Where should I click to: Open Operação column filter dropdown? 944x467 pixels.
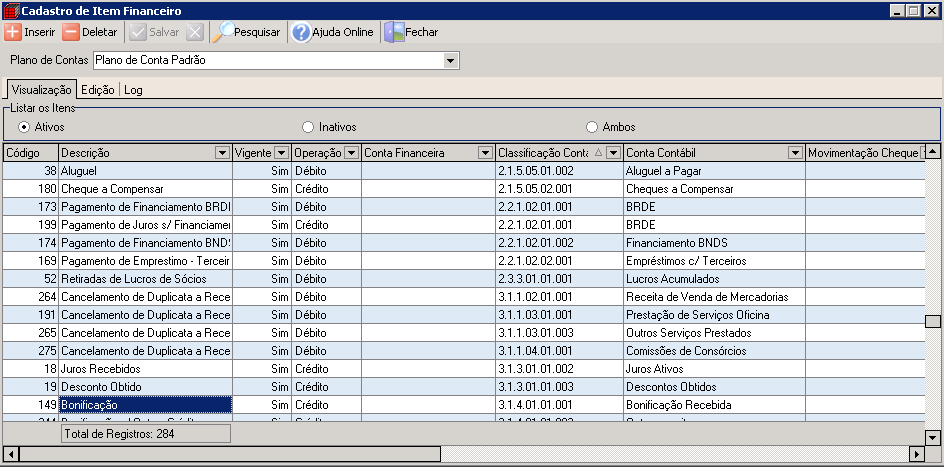click(x=352, y=153)
